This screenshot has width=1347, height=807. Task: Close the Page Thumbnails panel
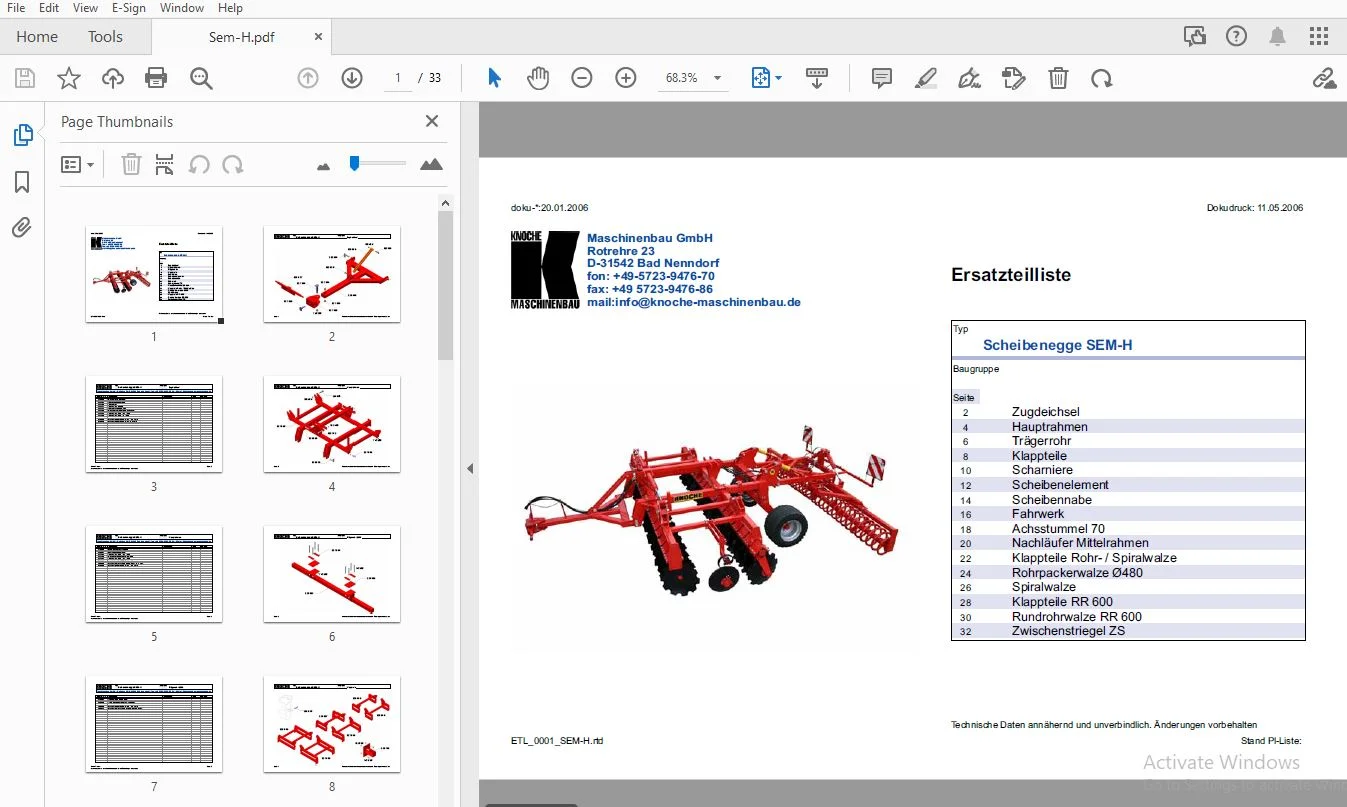(x=432, y=121)
